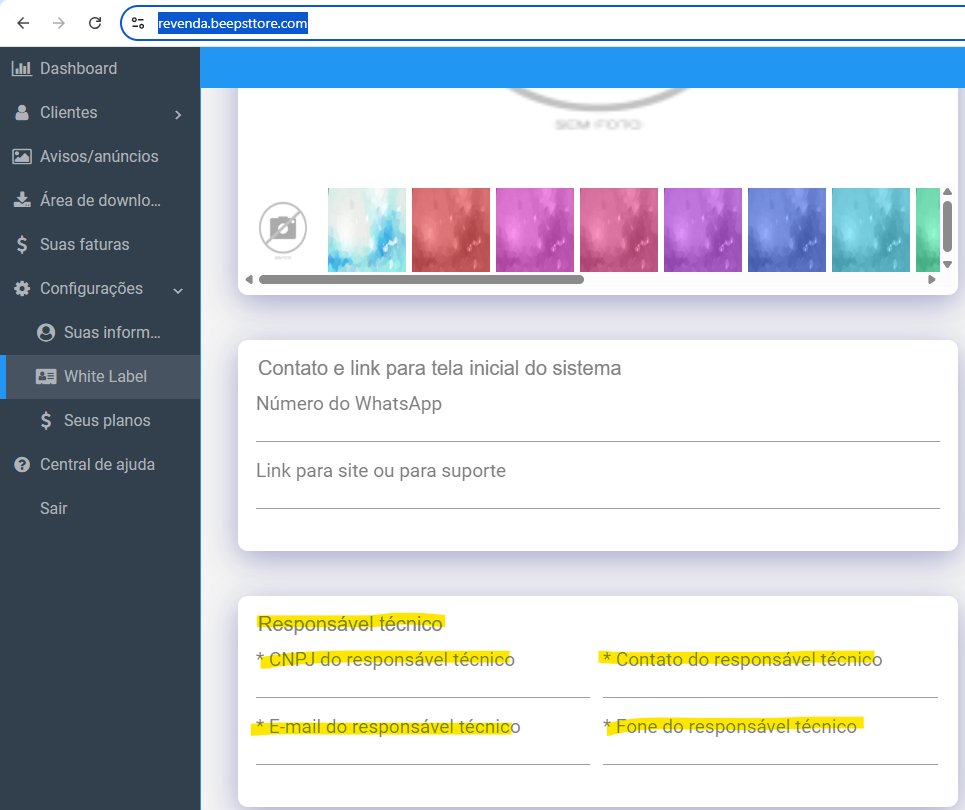Screen dimensions: 965x810
Task: Select the Seus planos submenu item
Action: (100, 420)
